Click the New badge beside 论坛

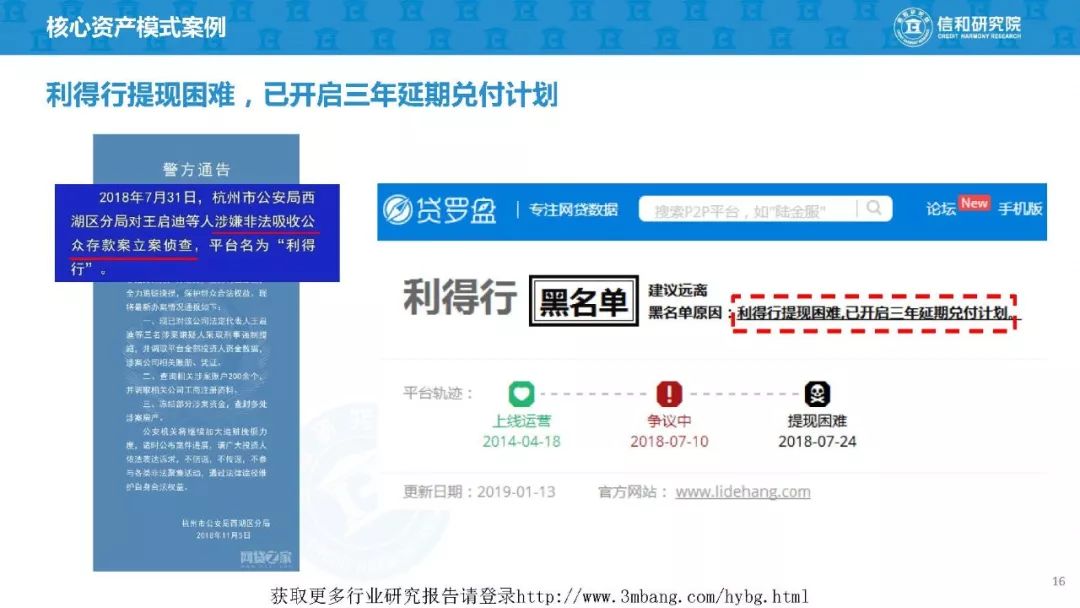point(975,203)
